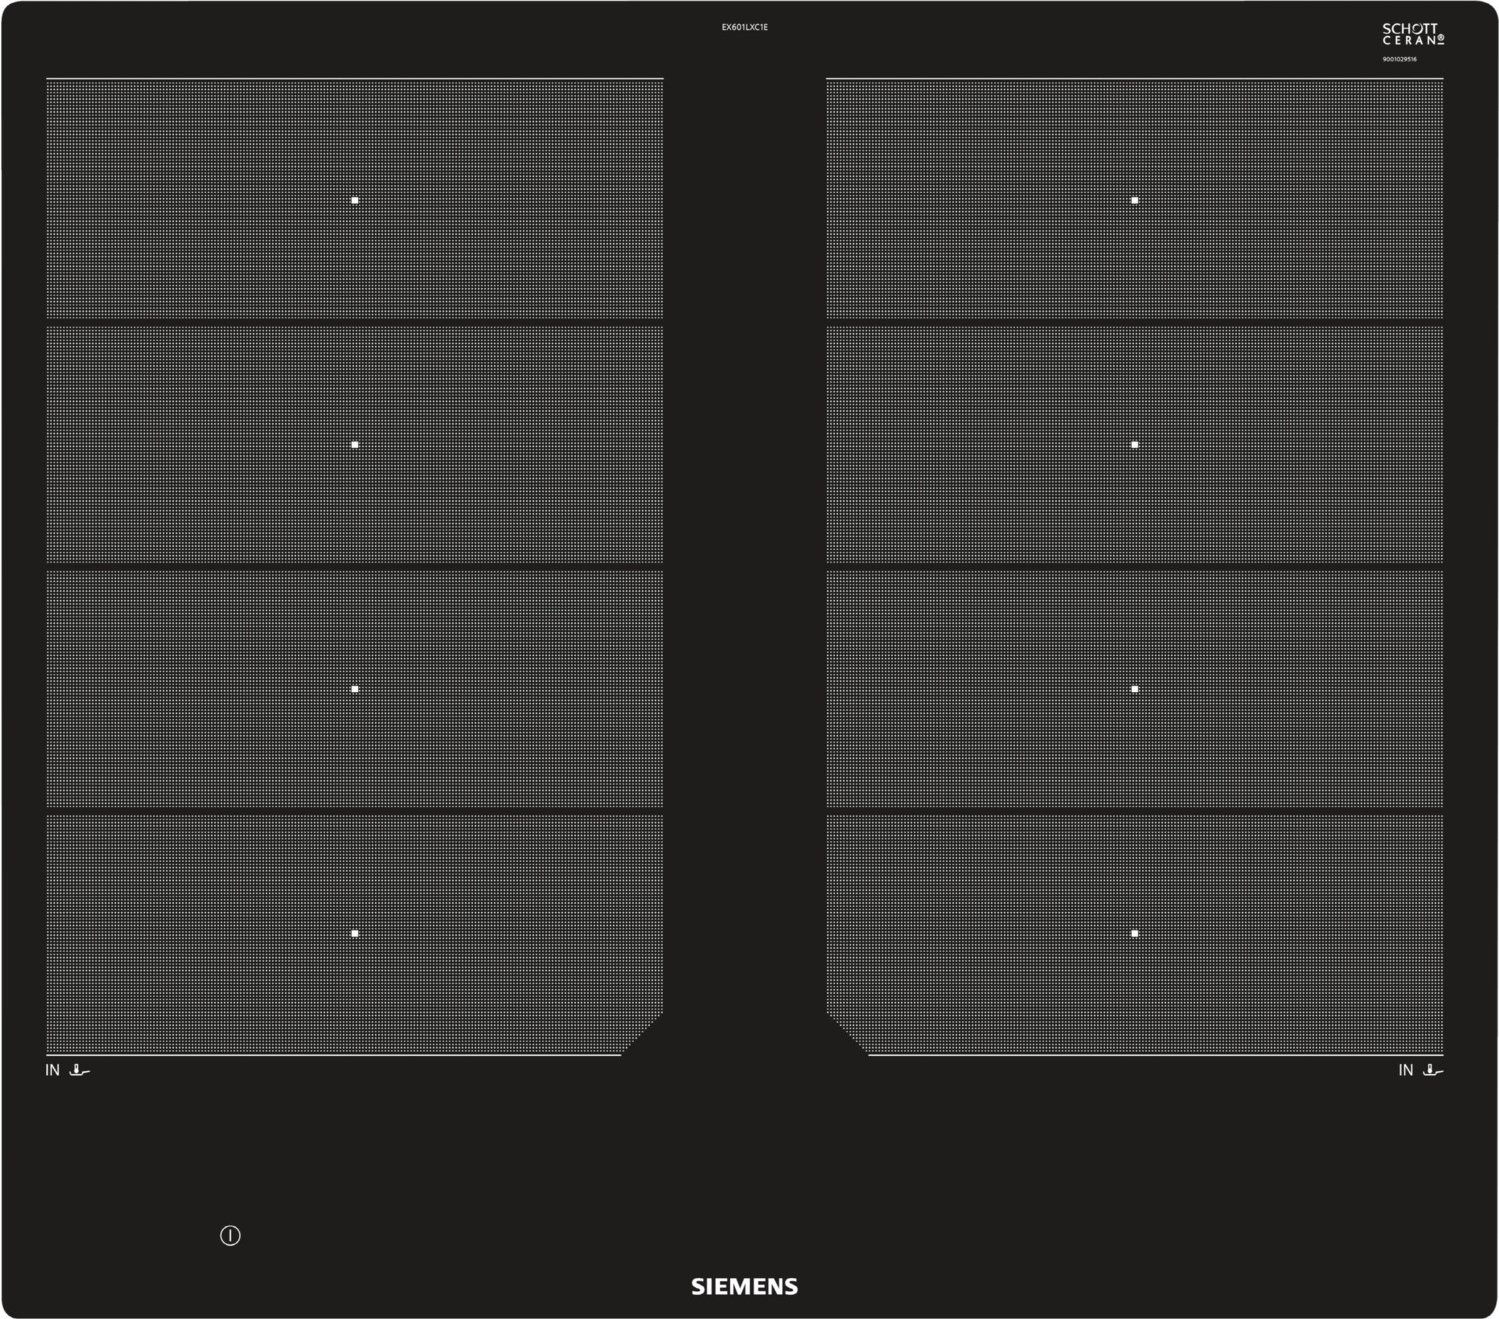
Task: Click the angled corner of bottom-left zone
Action: (x=643, y=1034)
